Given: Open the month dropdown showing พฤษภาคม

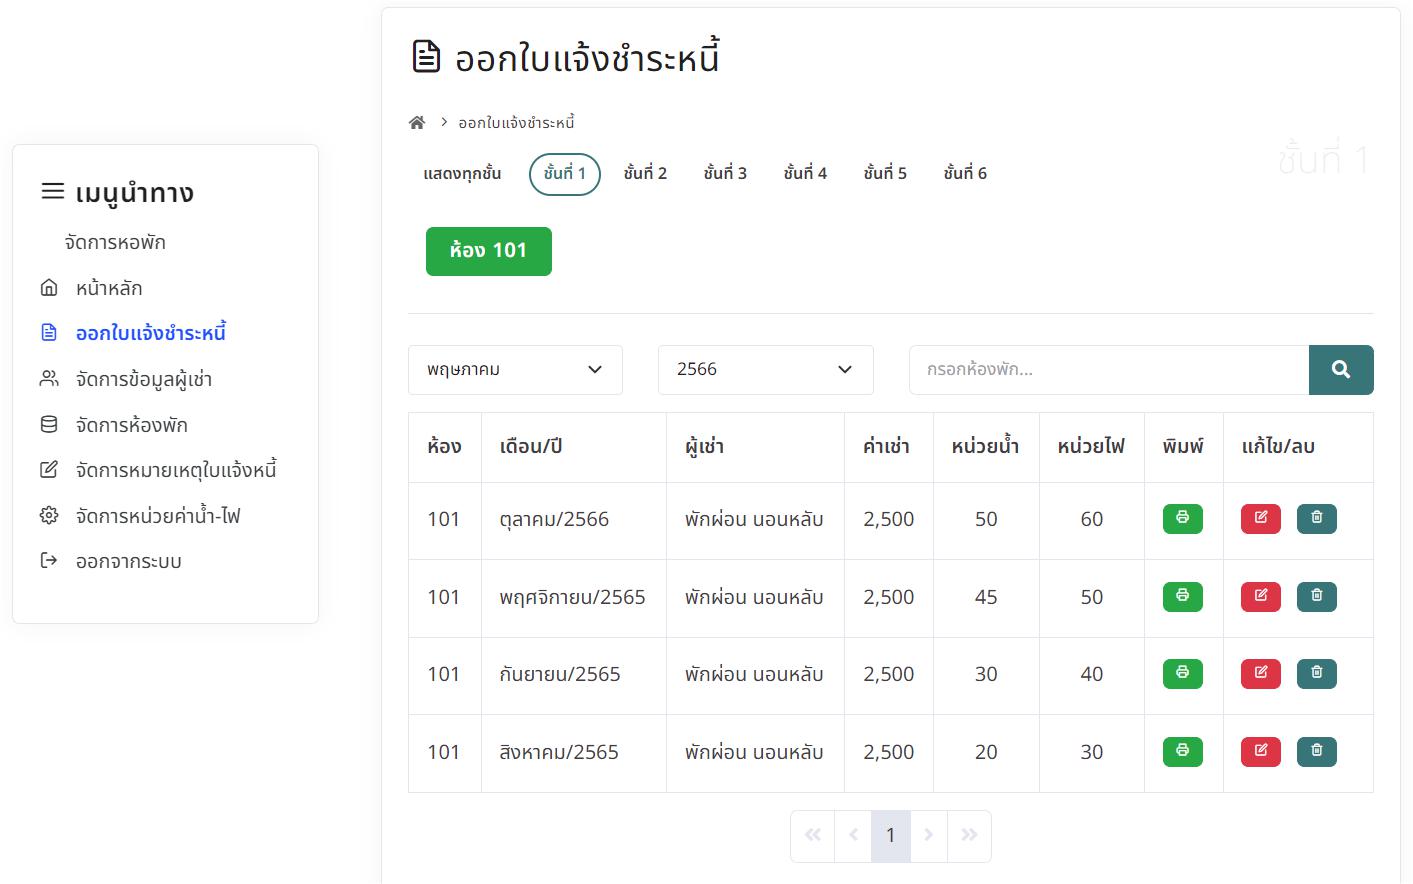Looking at the screenshot, I should [515, 370].
